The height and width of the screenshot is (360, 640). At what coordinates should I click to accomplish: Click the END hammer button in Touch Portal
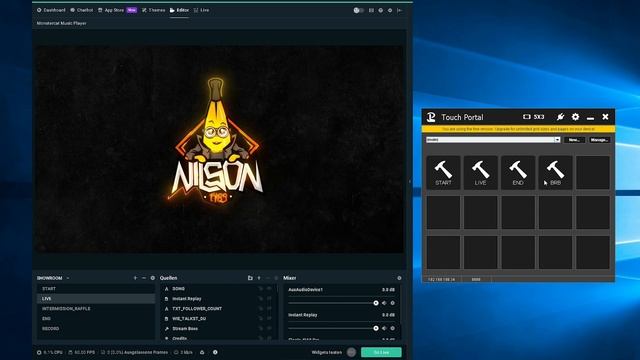coord(518,173)
